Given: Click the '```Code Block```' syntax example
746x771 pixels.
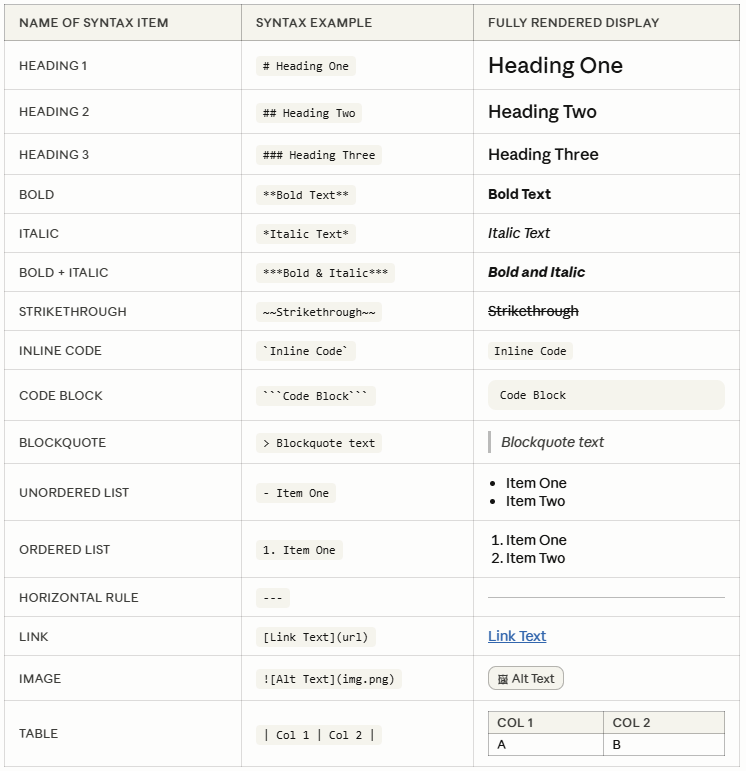Looking at the screenshot, I should (316, 396).
